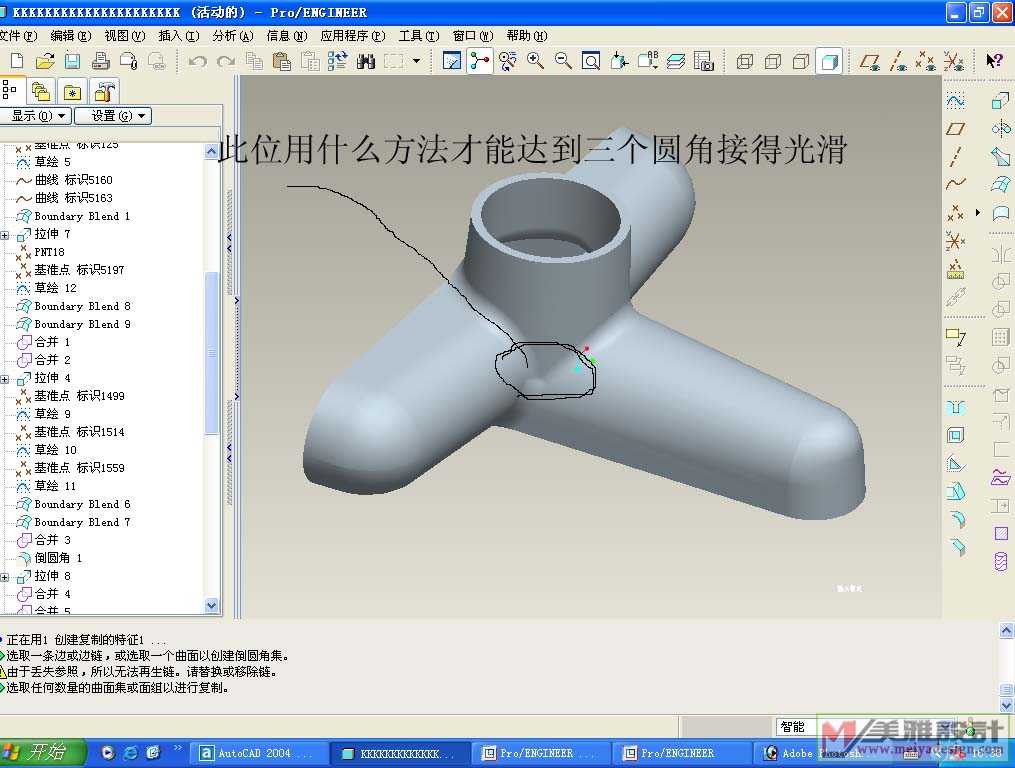Open the 工具(T) menu
Screen dimensions: 1015x768
(x=418, y=36)
